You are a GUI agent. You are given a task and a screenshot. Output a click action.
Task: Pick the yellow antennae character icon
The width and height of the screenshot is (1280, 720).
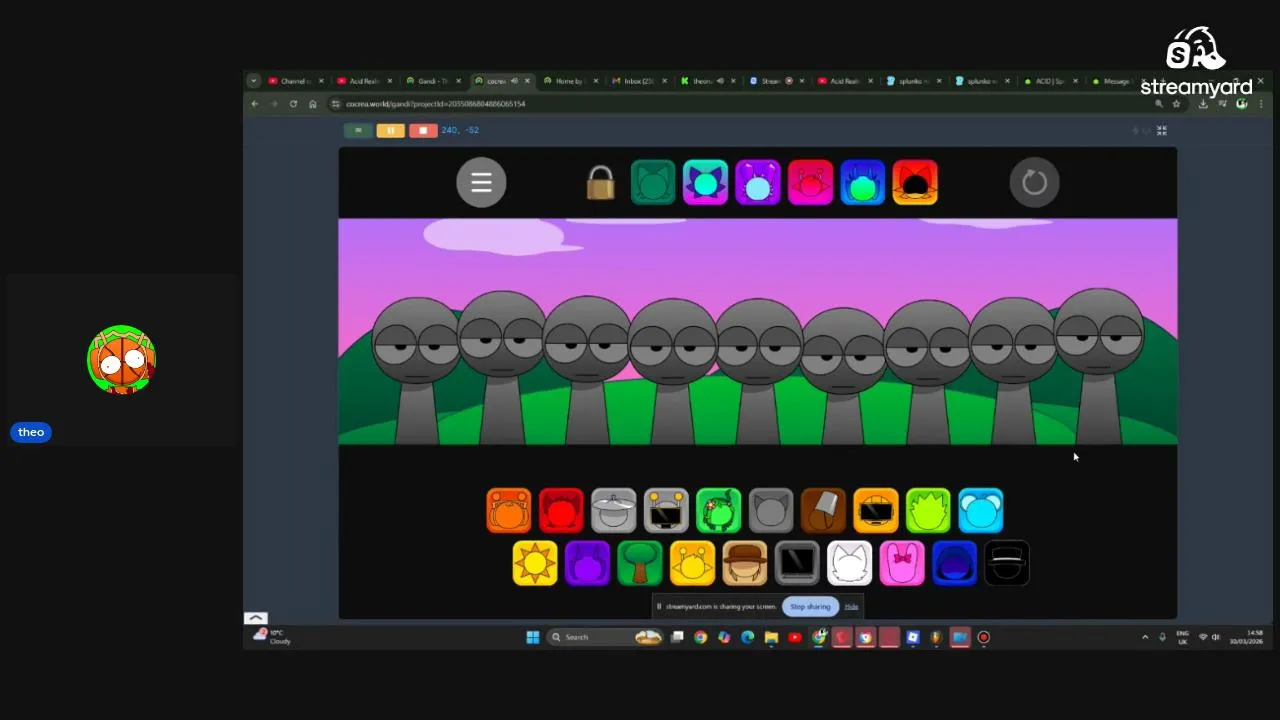[x=692, y=563]
